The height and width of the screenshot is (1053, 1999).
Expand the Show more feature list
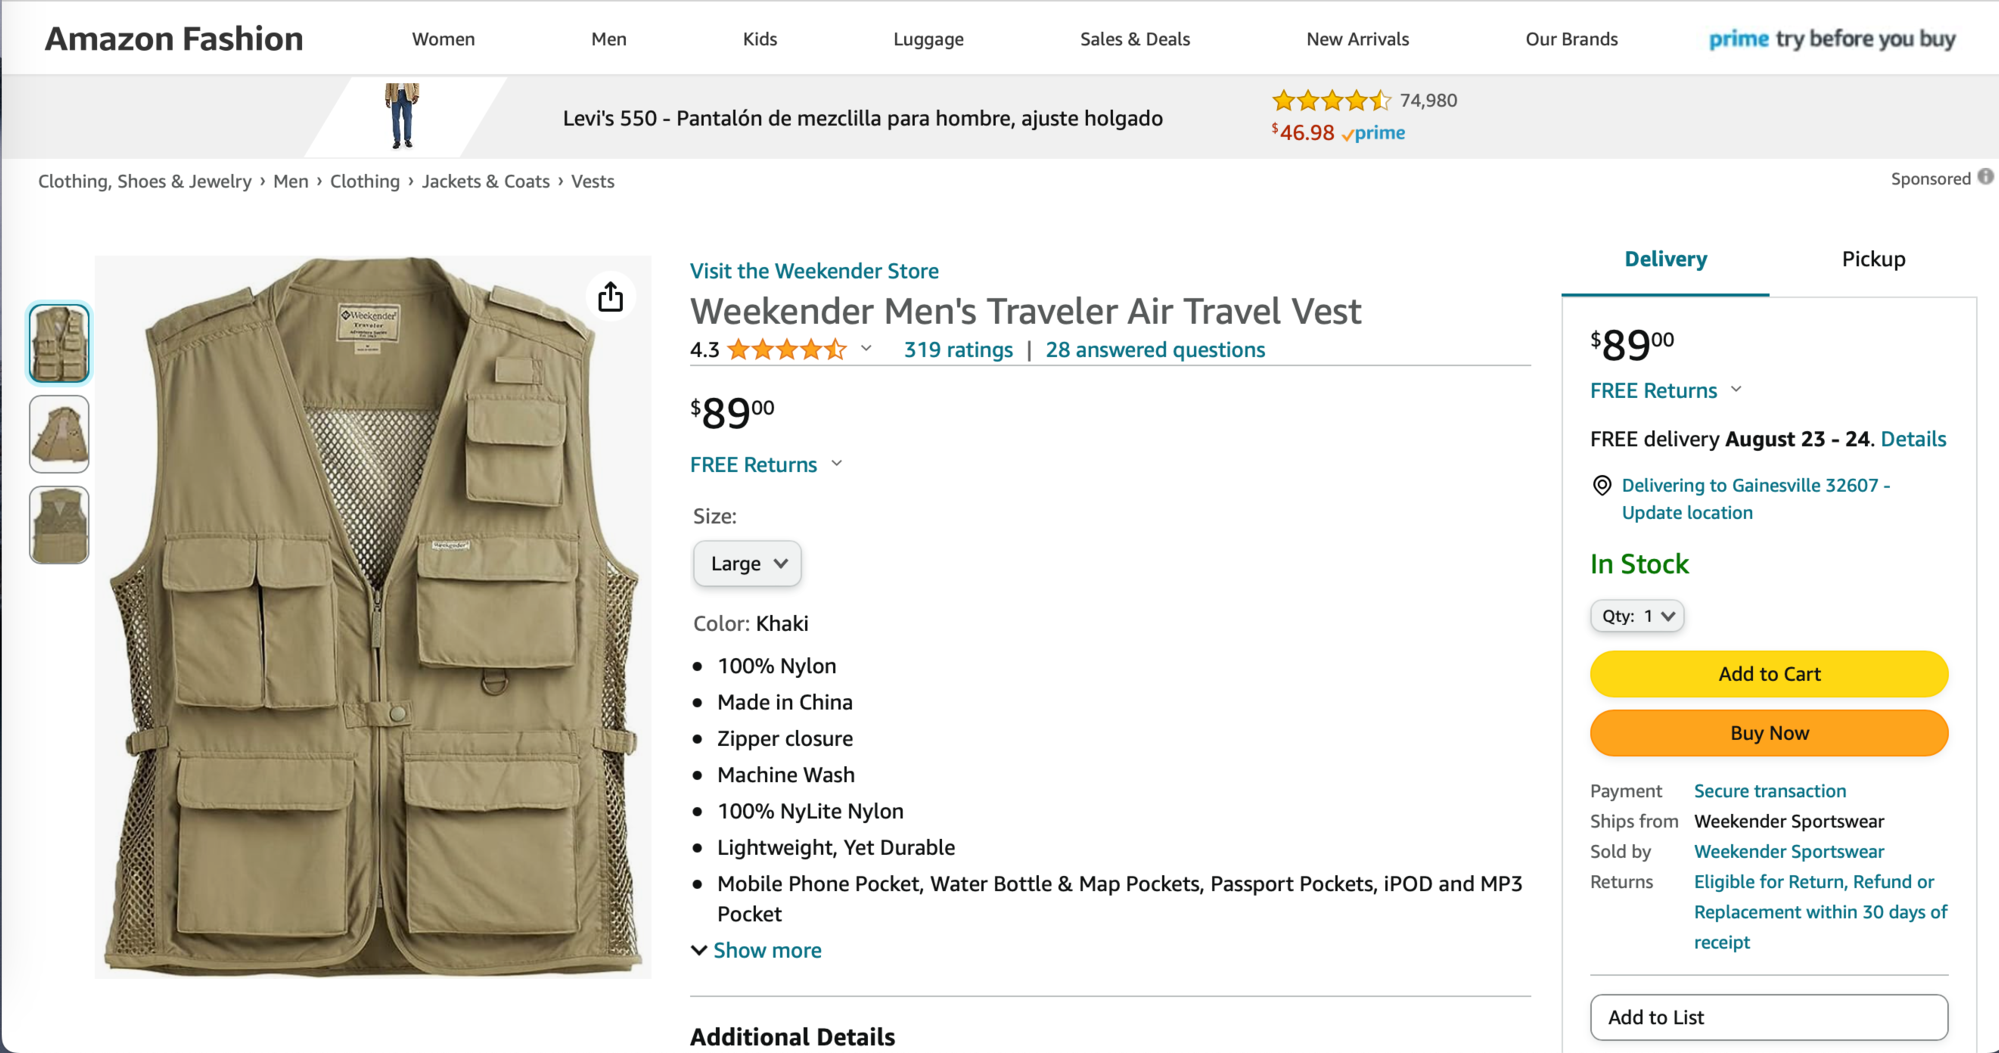[x=757, y=950]
